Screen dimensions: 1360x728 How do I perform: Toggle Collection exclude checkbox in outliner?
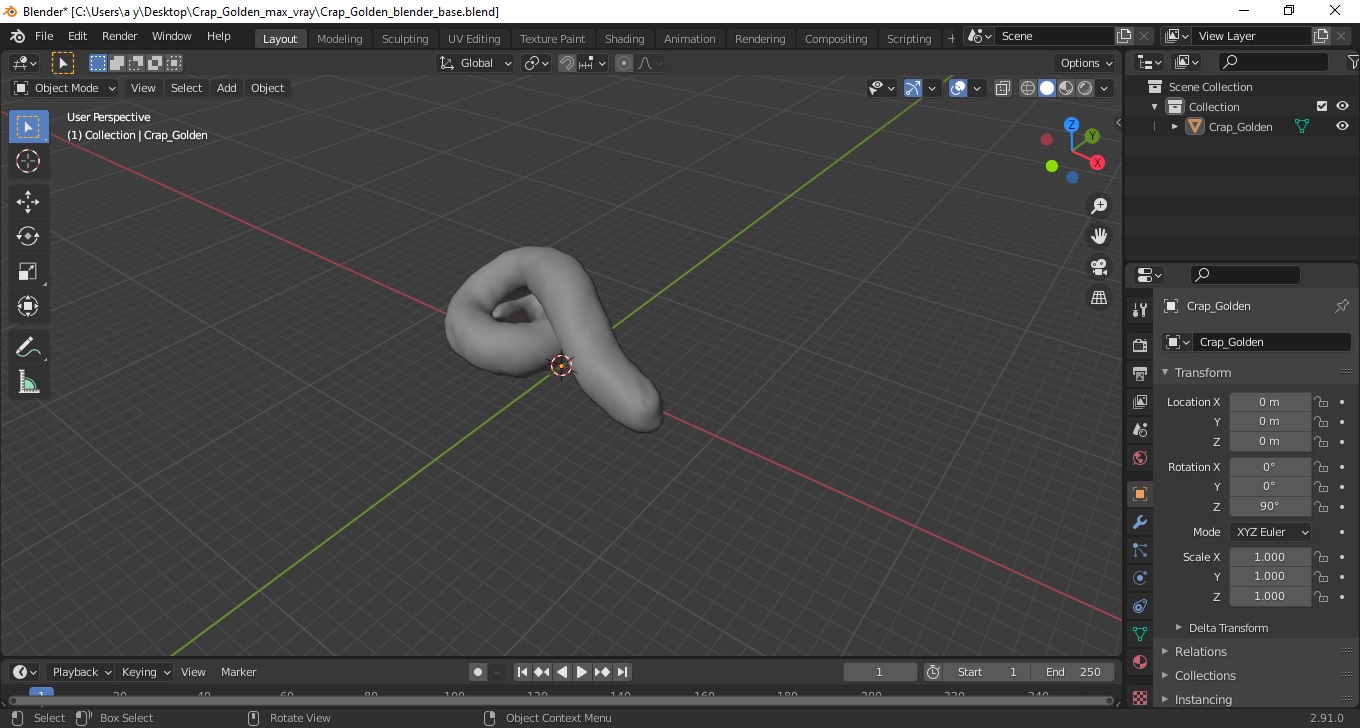[x=1322, y=106]
